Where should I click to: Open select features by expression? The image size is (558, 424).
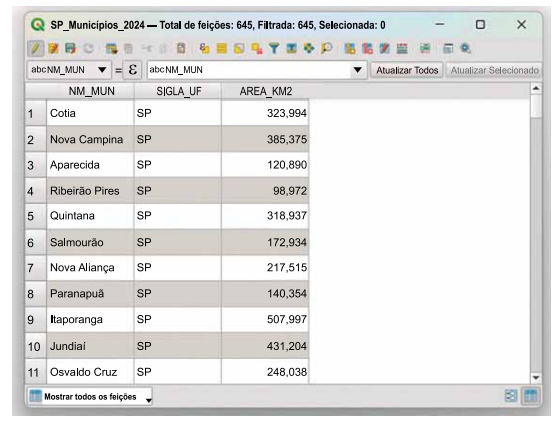(204, 48)
